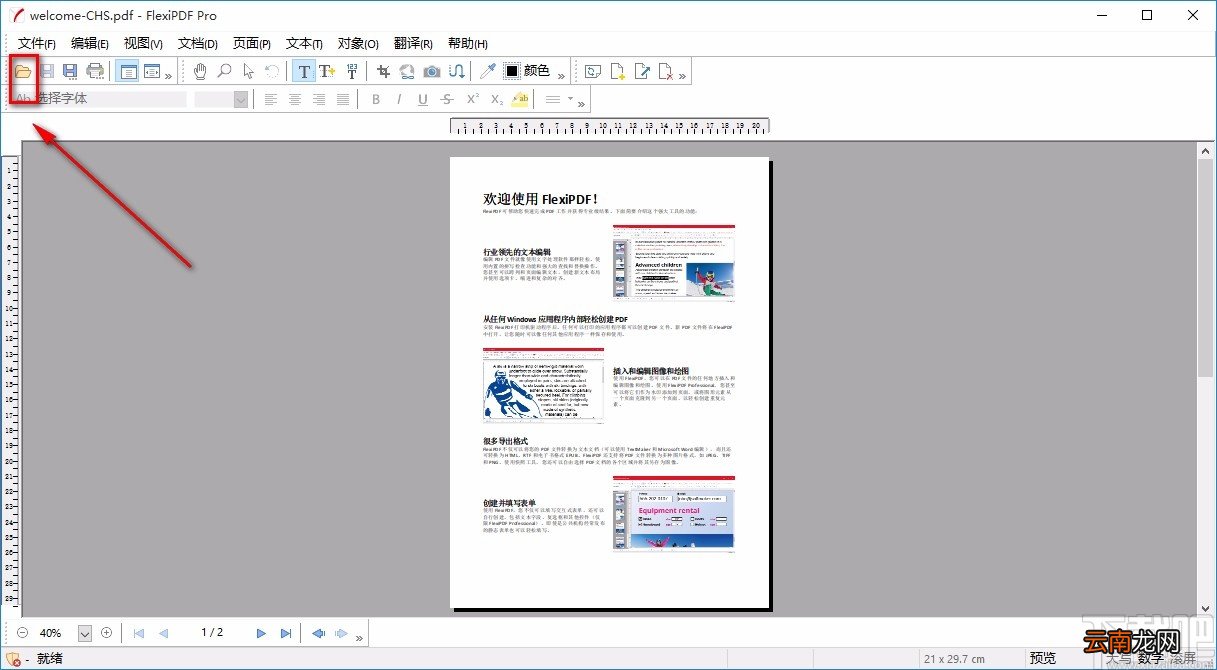The height and width of the screenshot is (670, 1217).
Task: Click the rotate page icon
Action: click(x=592, y=71)
